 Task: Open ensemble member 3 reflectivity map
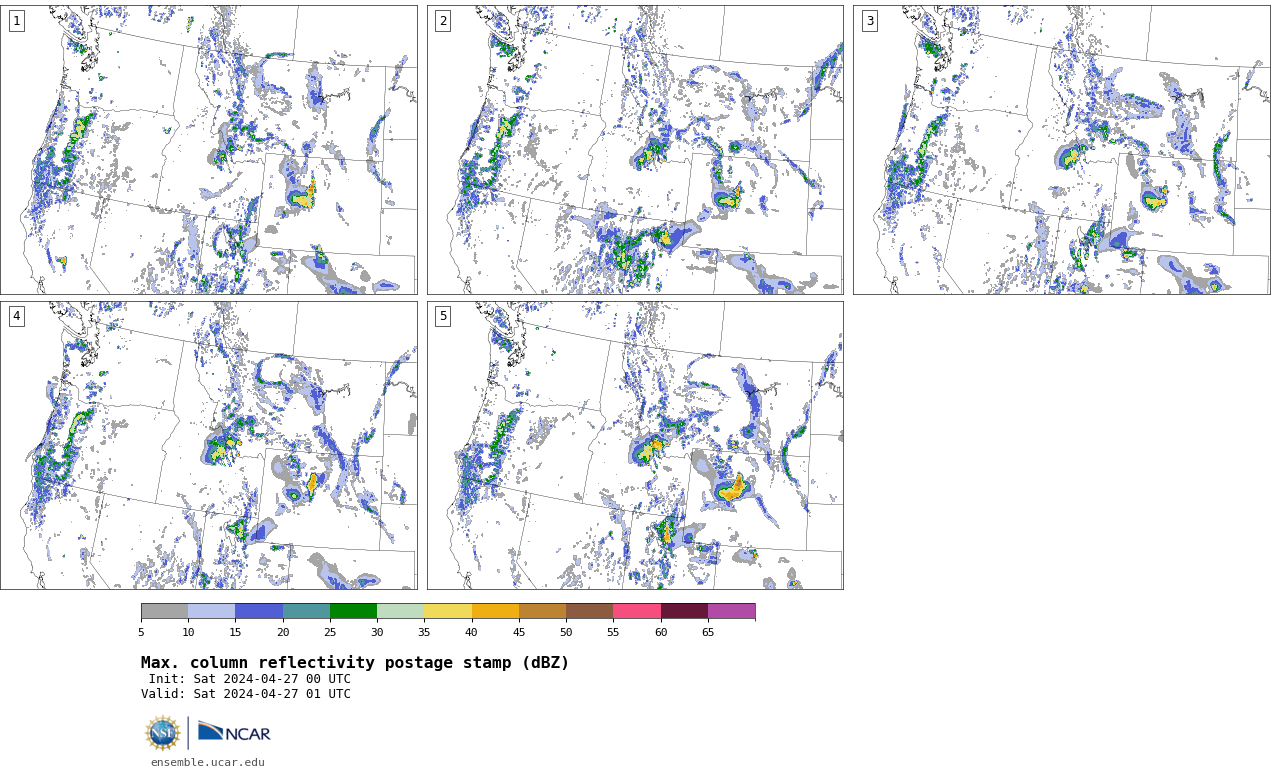pyautogui.click(x=1062, y=150)
